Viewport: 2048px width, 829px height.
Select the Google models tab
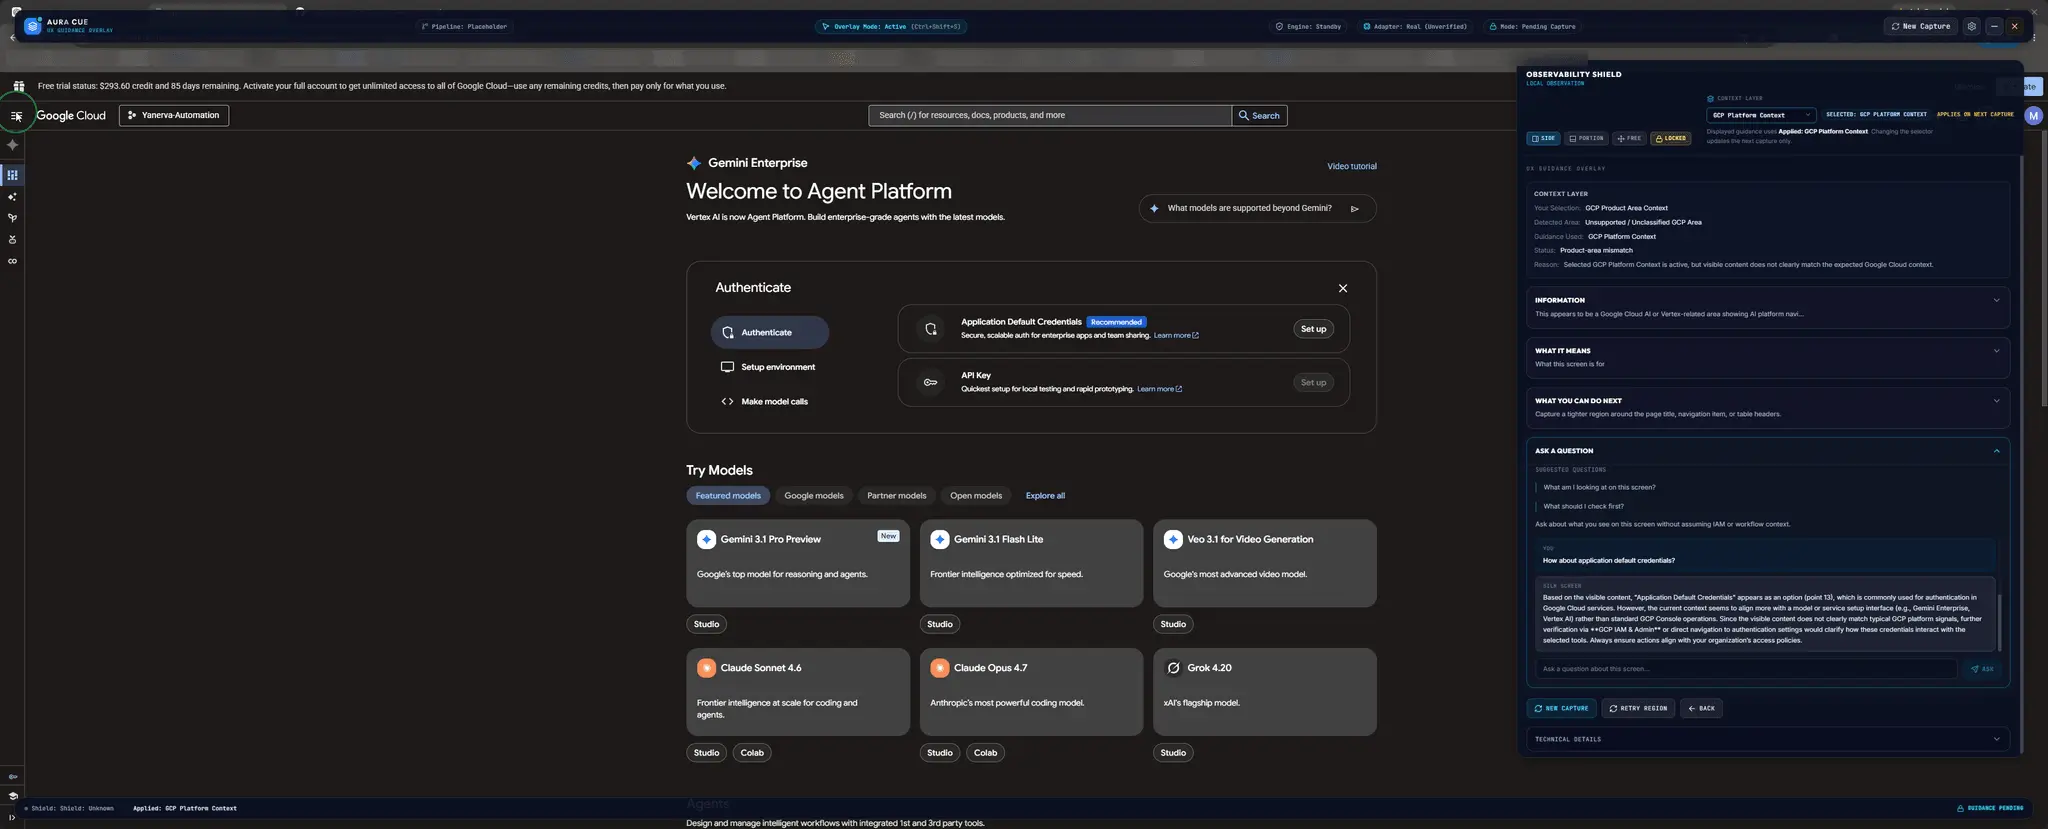pos(814,496)
